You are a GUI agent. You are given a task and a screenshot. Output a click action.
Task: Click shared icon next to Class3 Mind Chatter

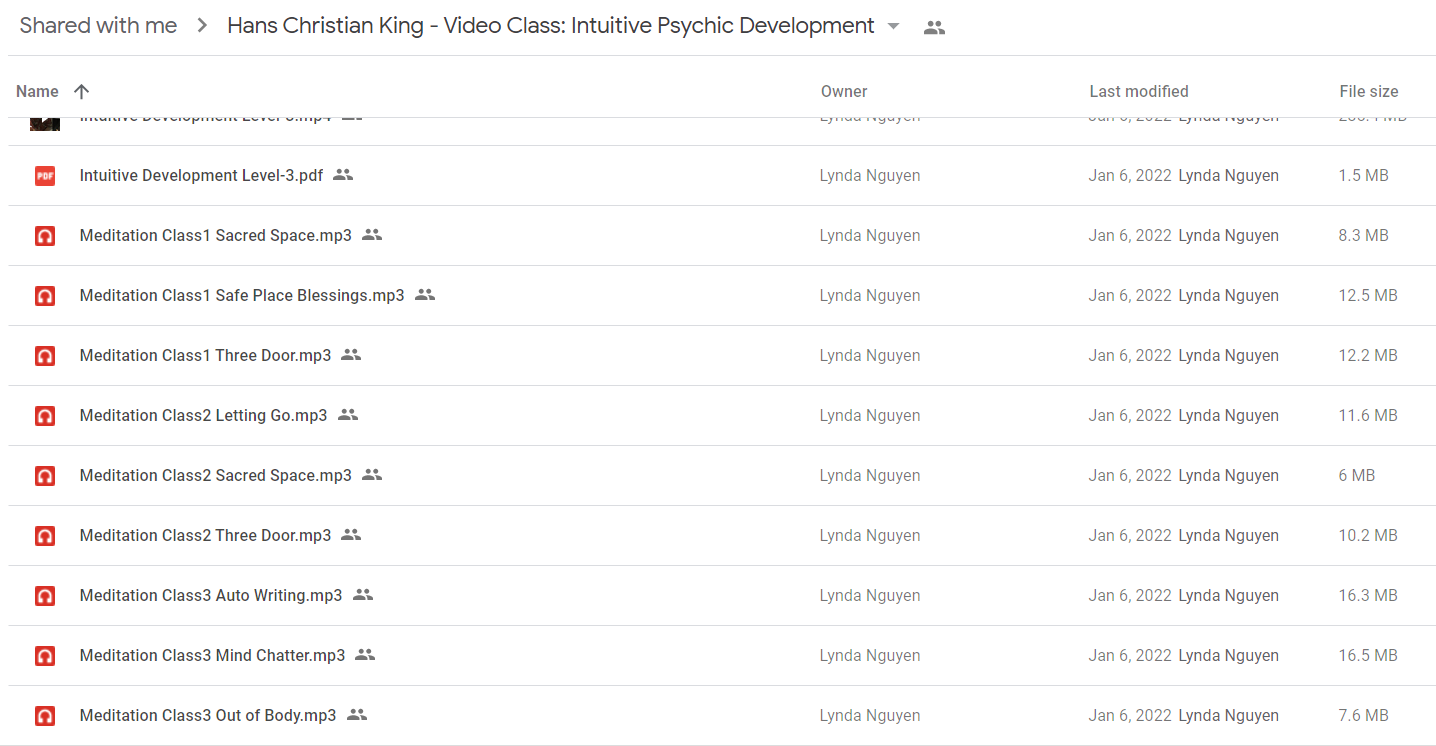(x=365, y=655)
